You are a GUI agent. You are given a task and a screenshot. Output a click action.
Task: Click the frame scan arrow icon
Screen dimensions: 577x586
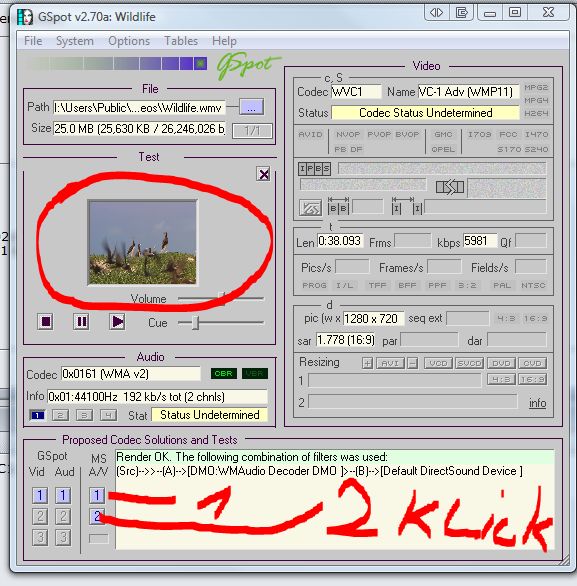click(x=450, y=187)
